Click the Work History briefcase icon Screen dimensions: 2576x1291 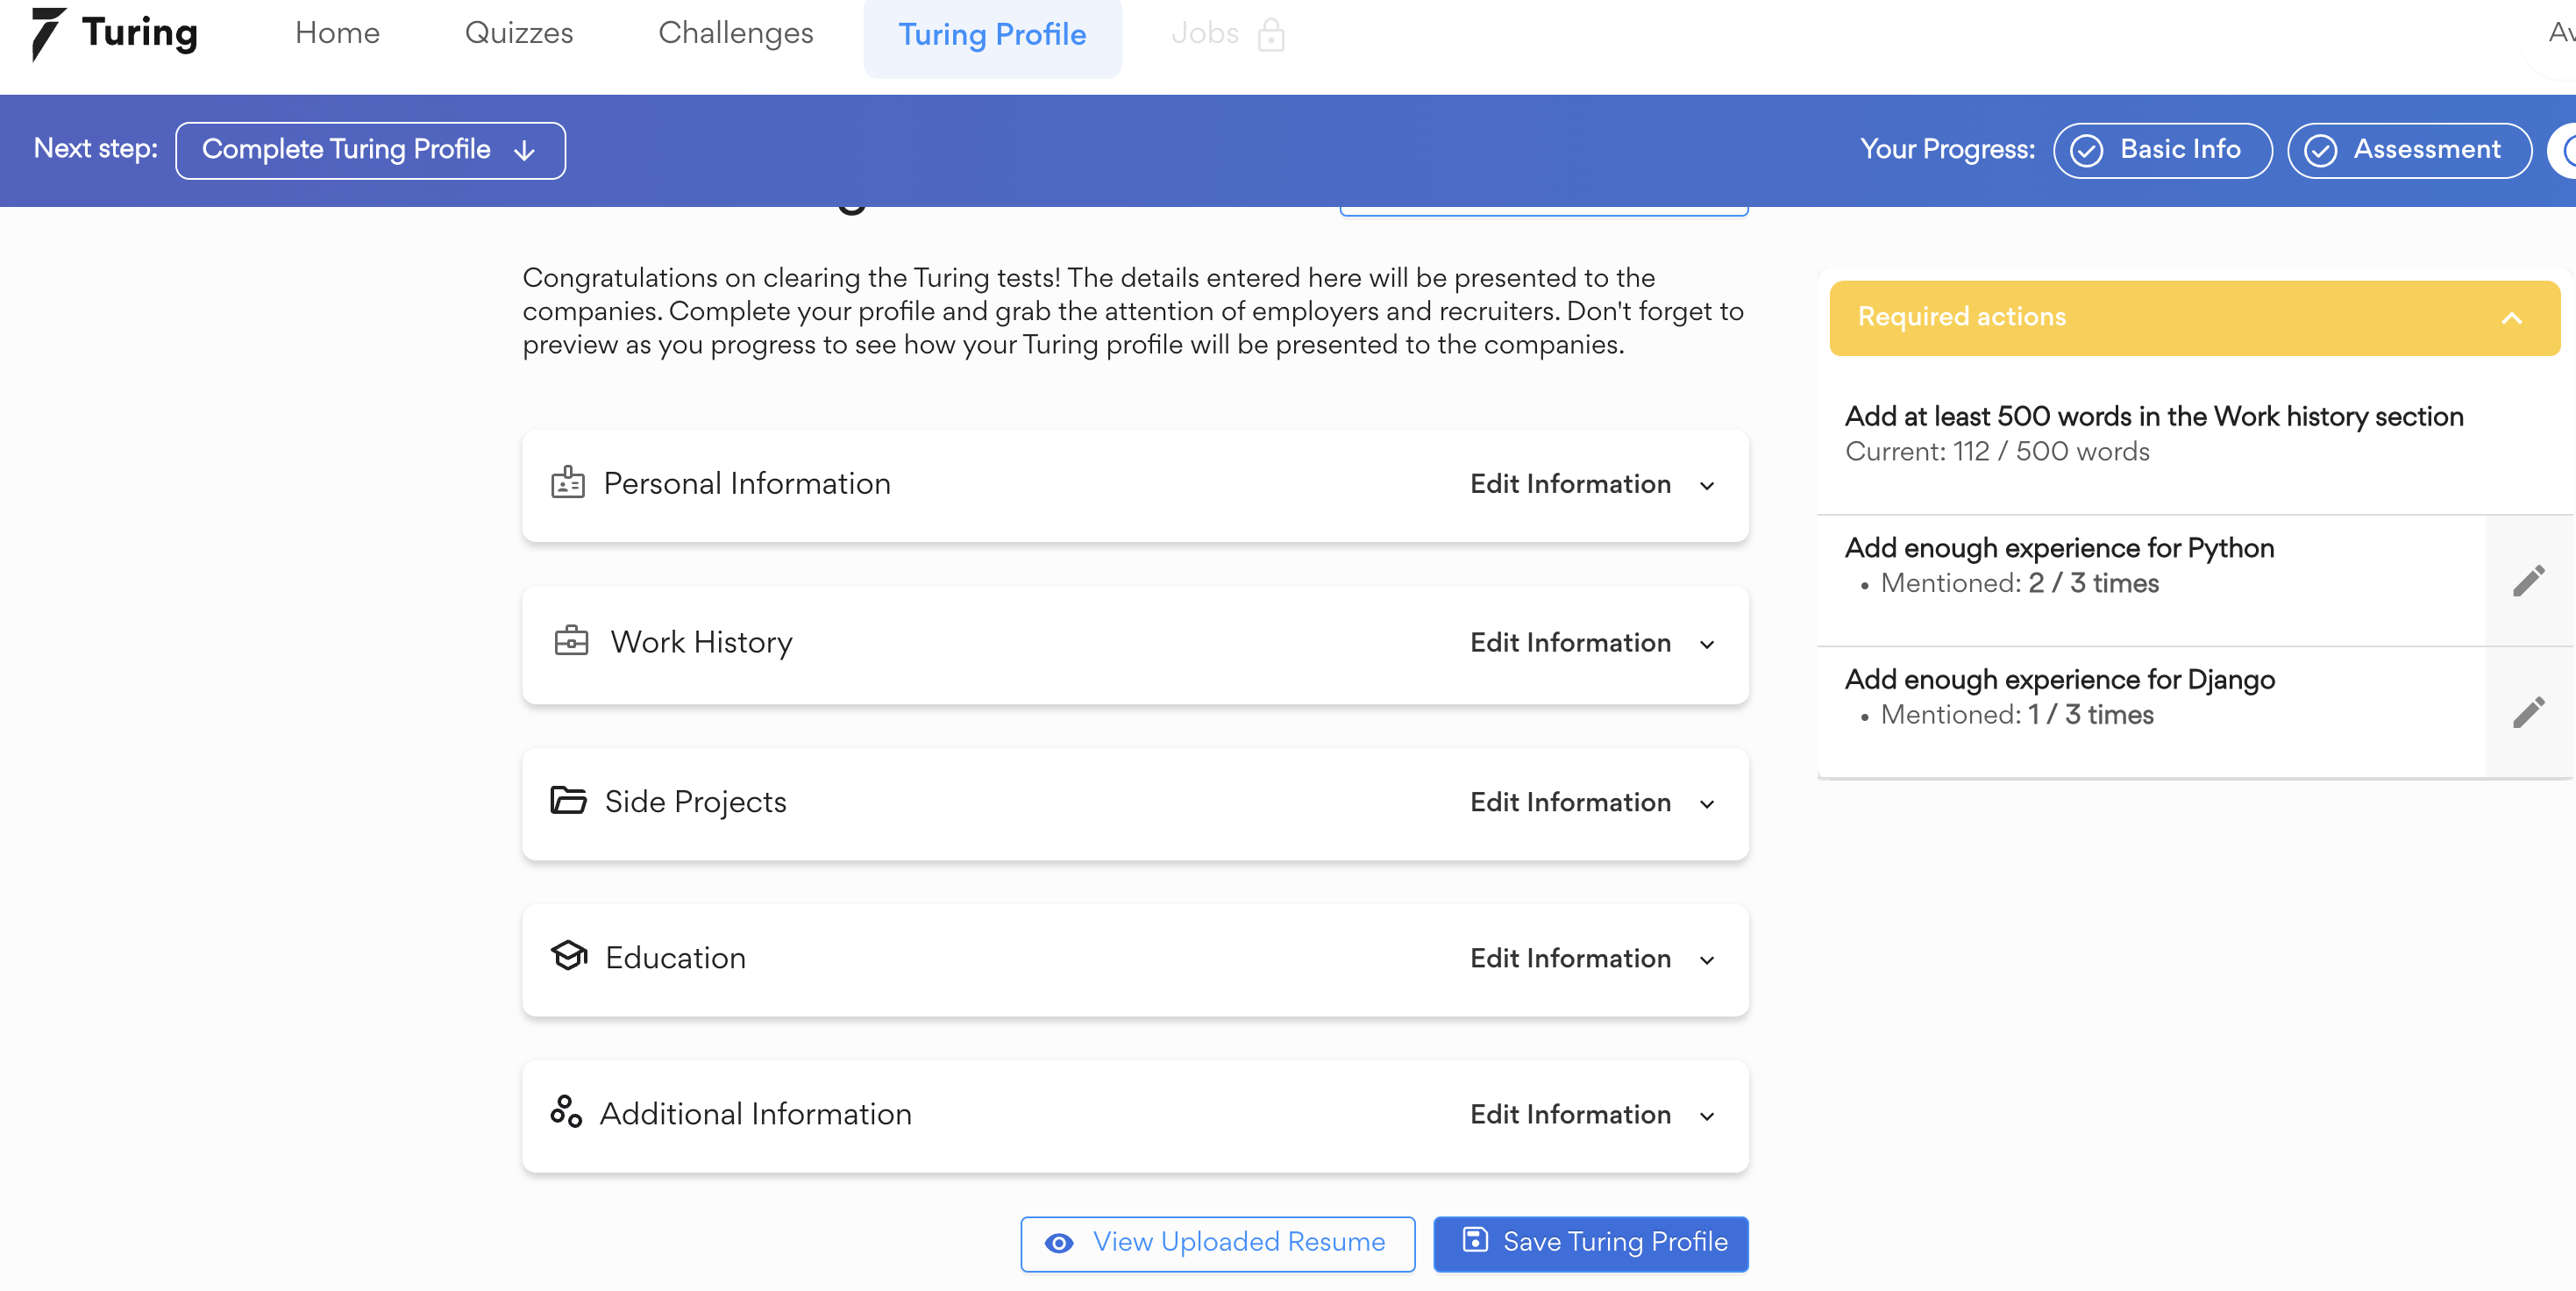click(x=571, y=641)
